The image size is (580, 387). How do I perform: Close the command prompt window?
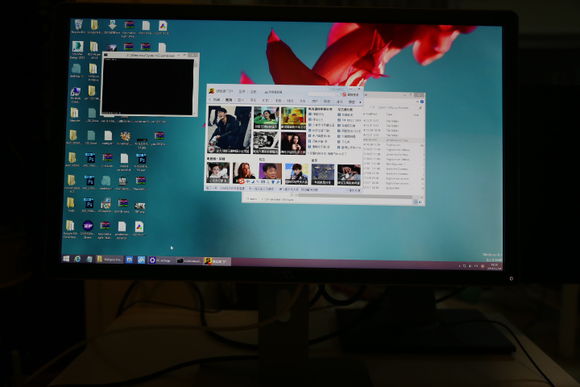[195, 55]
